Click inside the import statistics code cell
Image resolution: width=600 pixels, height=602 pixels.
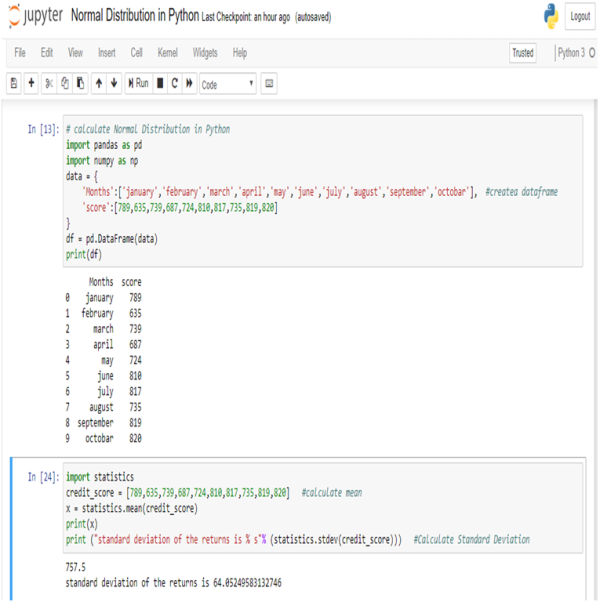tap(320, 508)
